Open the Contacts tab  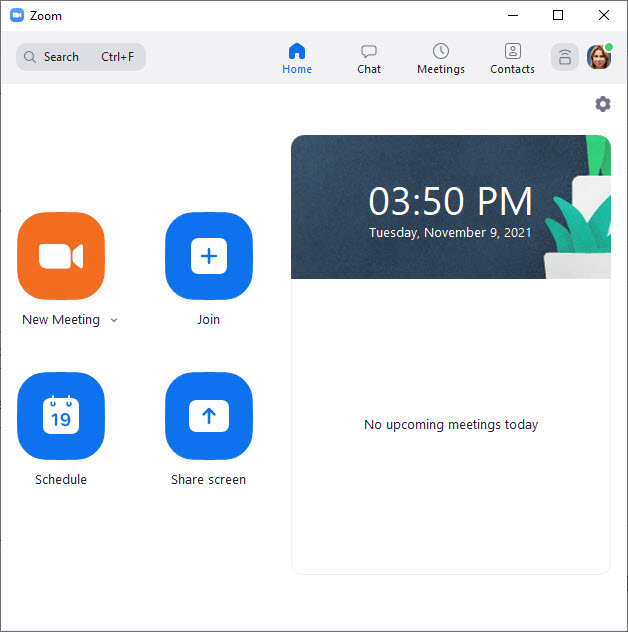click(512, 58)
